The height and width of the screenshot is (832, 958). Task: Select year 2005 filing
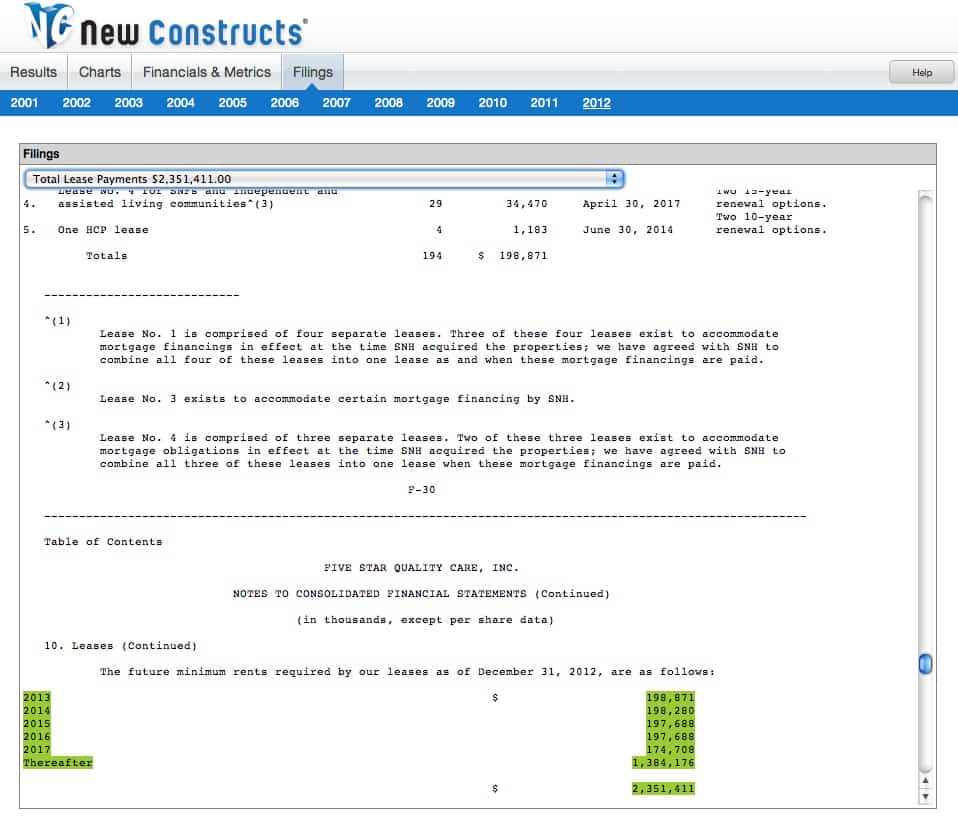pyautogui.click(x=233, y=103)
